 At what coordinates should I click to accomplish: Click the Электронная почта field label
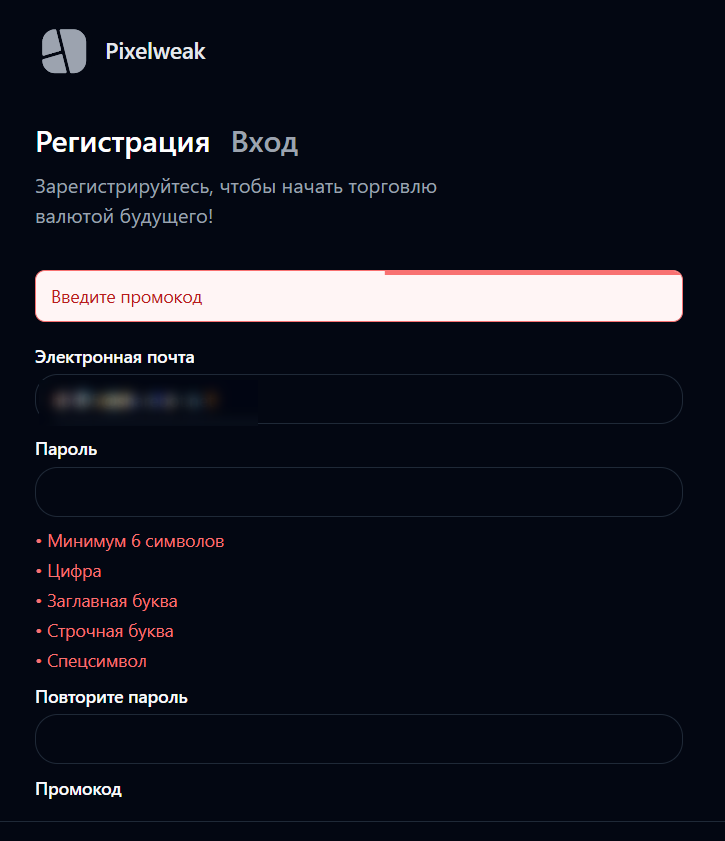[x=115, y=357]
